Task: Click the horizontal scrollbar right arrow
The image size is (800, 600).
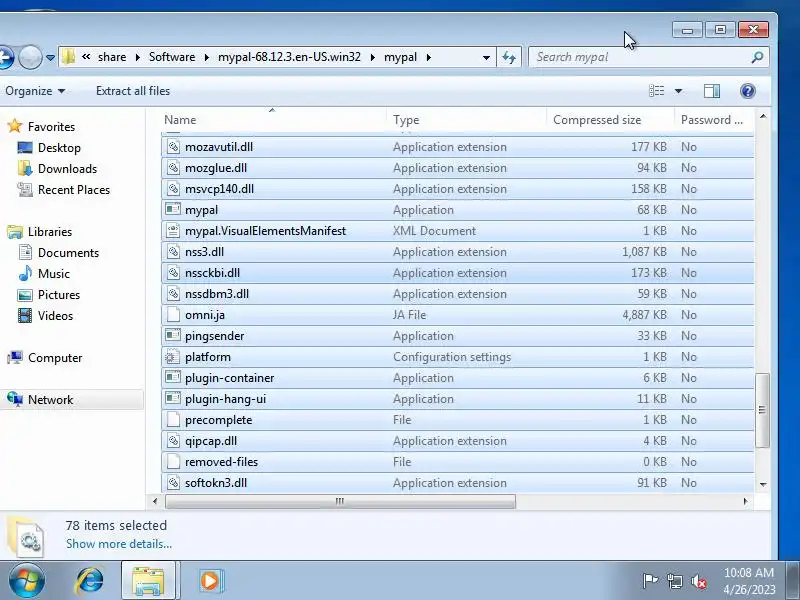Action: click(x=745, y=501)
